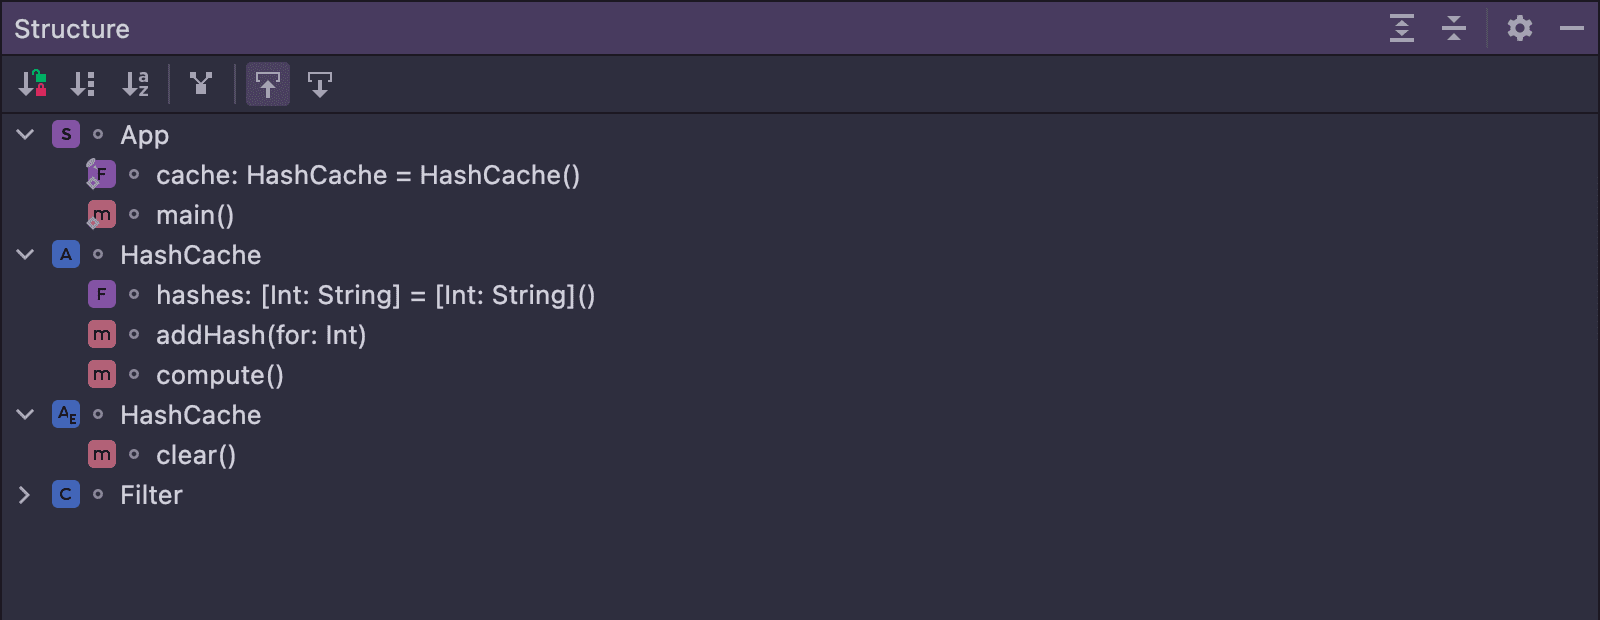Select the hashes dictionary field entry
1600x620 pixels.
point(375,295)
